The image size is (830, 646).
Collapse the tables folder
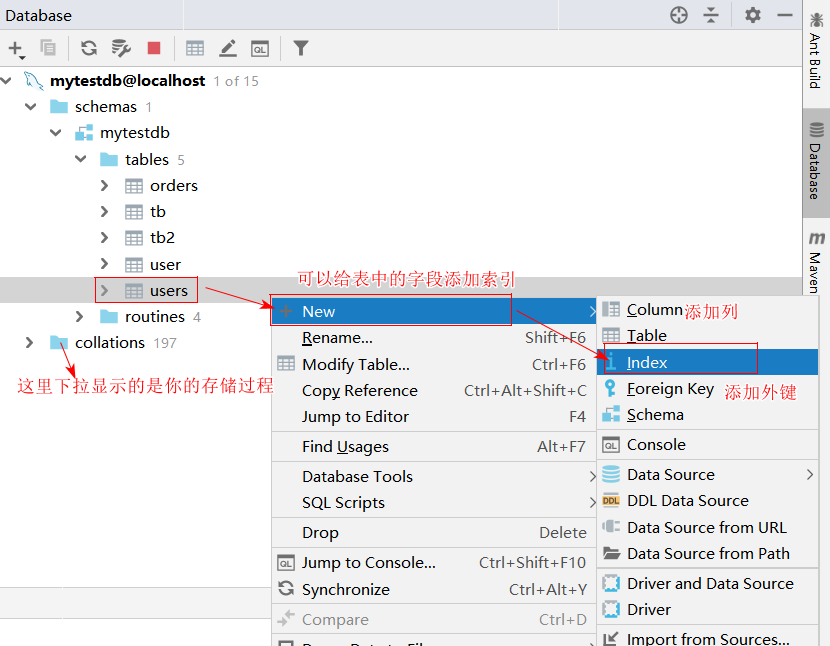point(80,159)
